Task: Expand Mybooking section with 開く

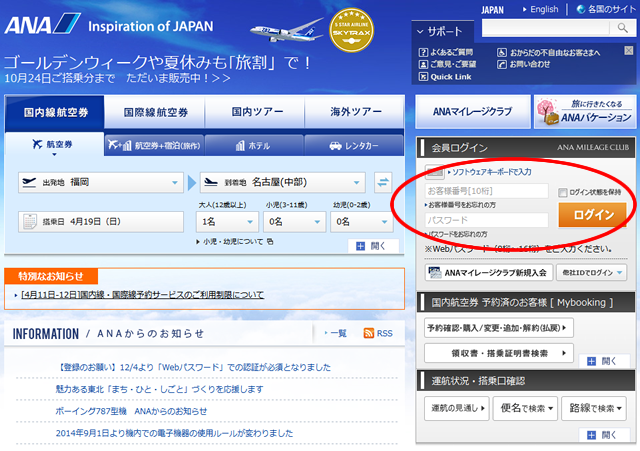Action: coord(603,361)
